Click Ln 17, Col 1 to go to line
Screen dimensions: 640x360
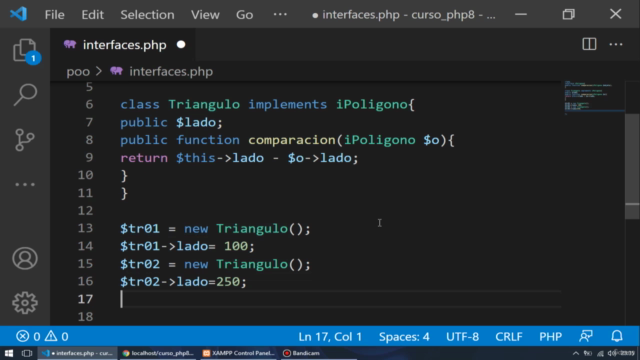pyautogui.click(x=330, y=336)
